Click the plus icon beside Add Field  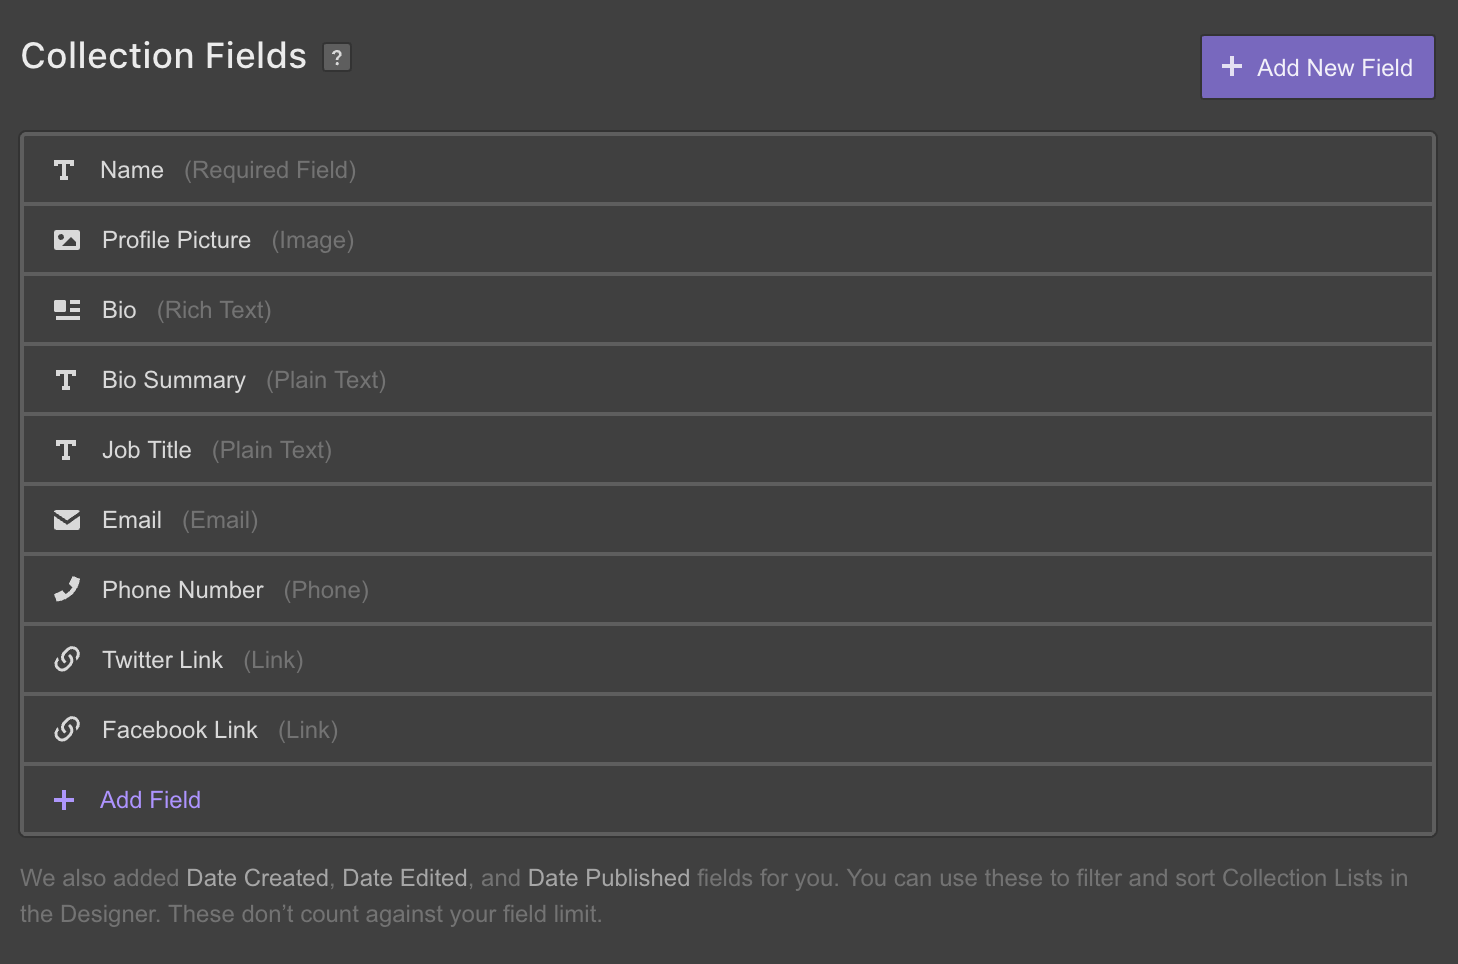coord(64,800)
